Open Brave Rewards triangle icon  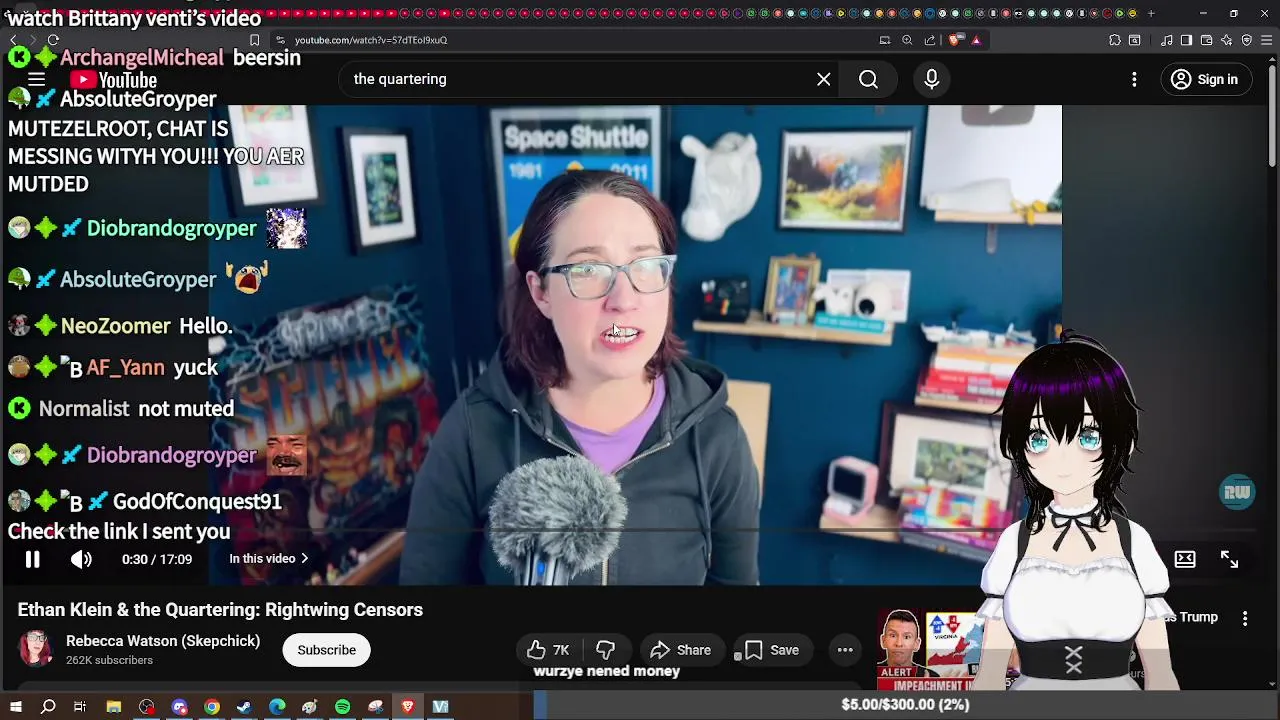(x=976, y=40)
